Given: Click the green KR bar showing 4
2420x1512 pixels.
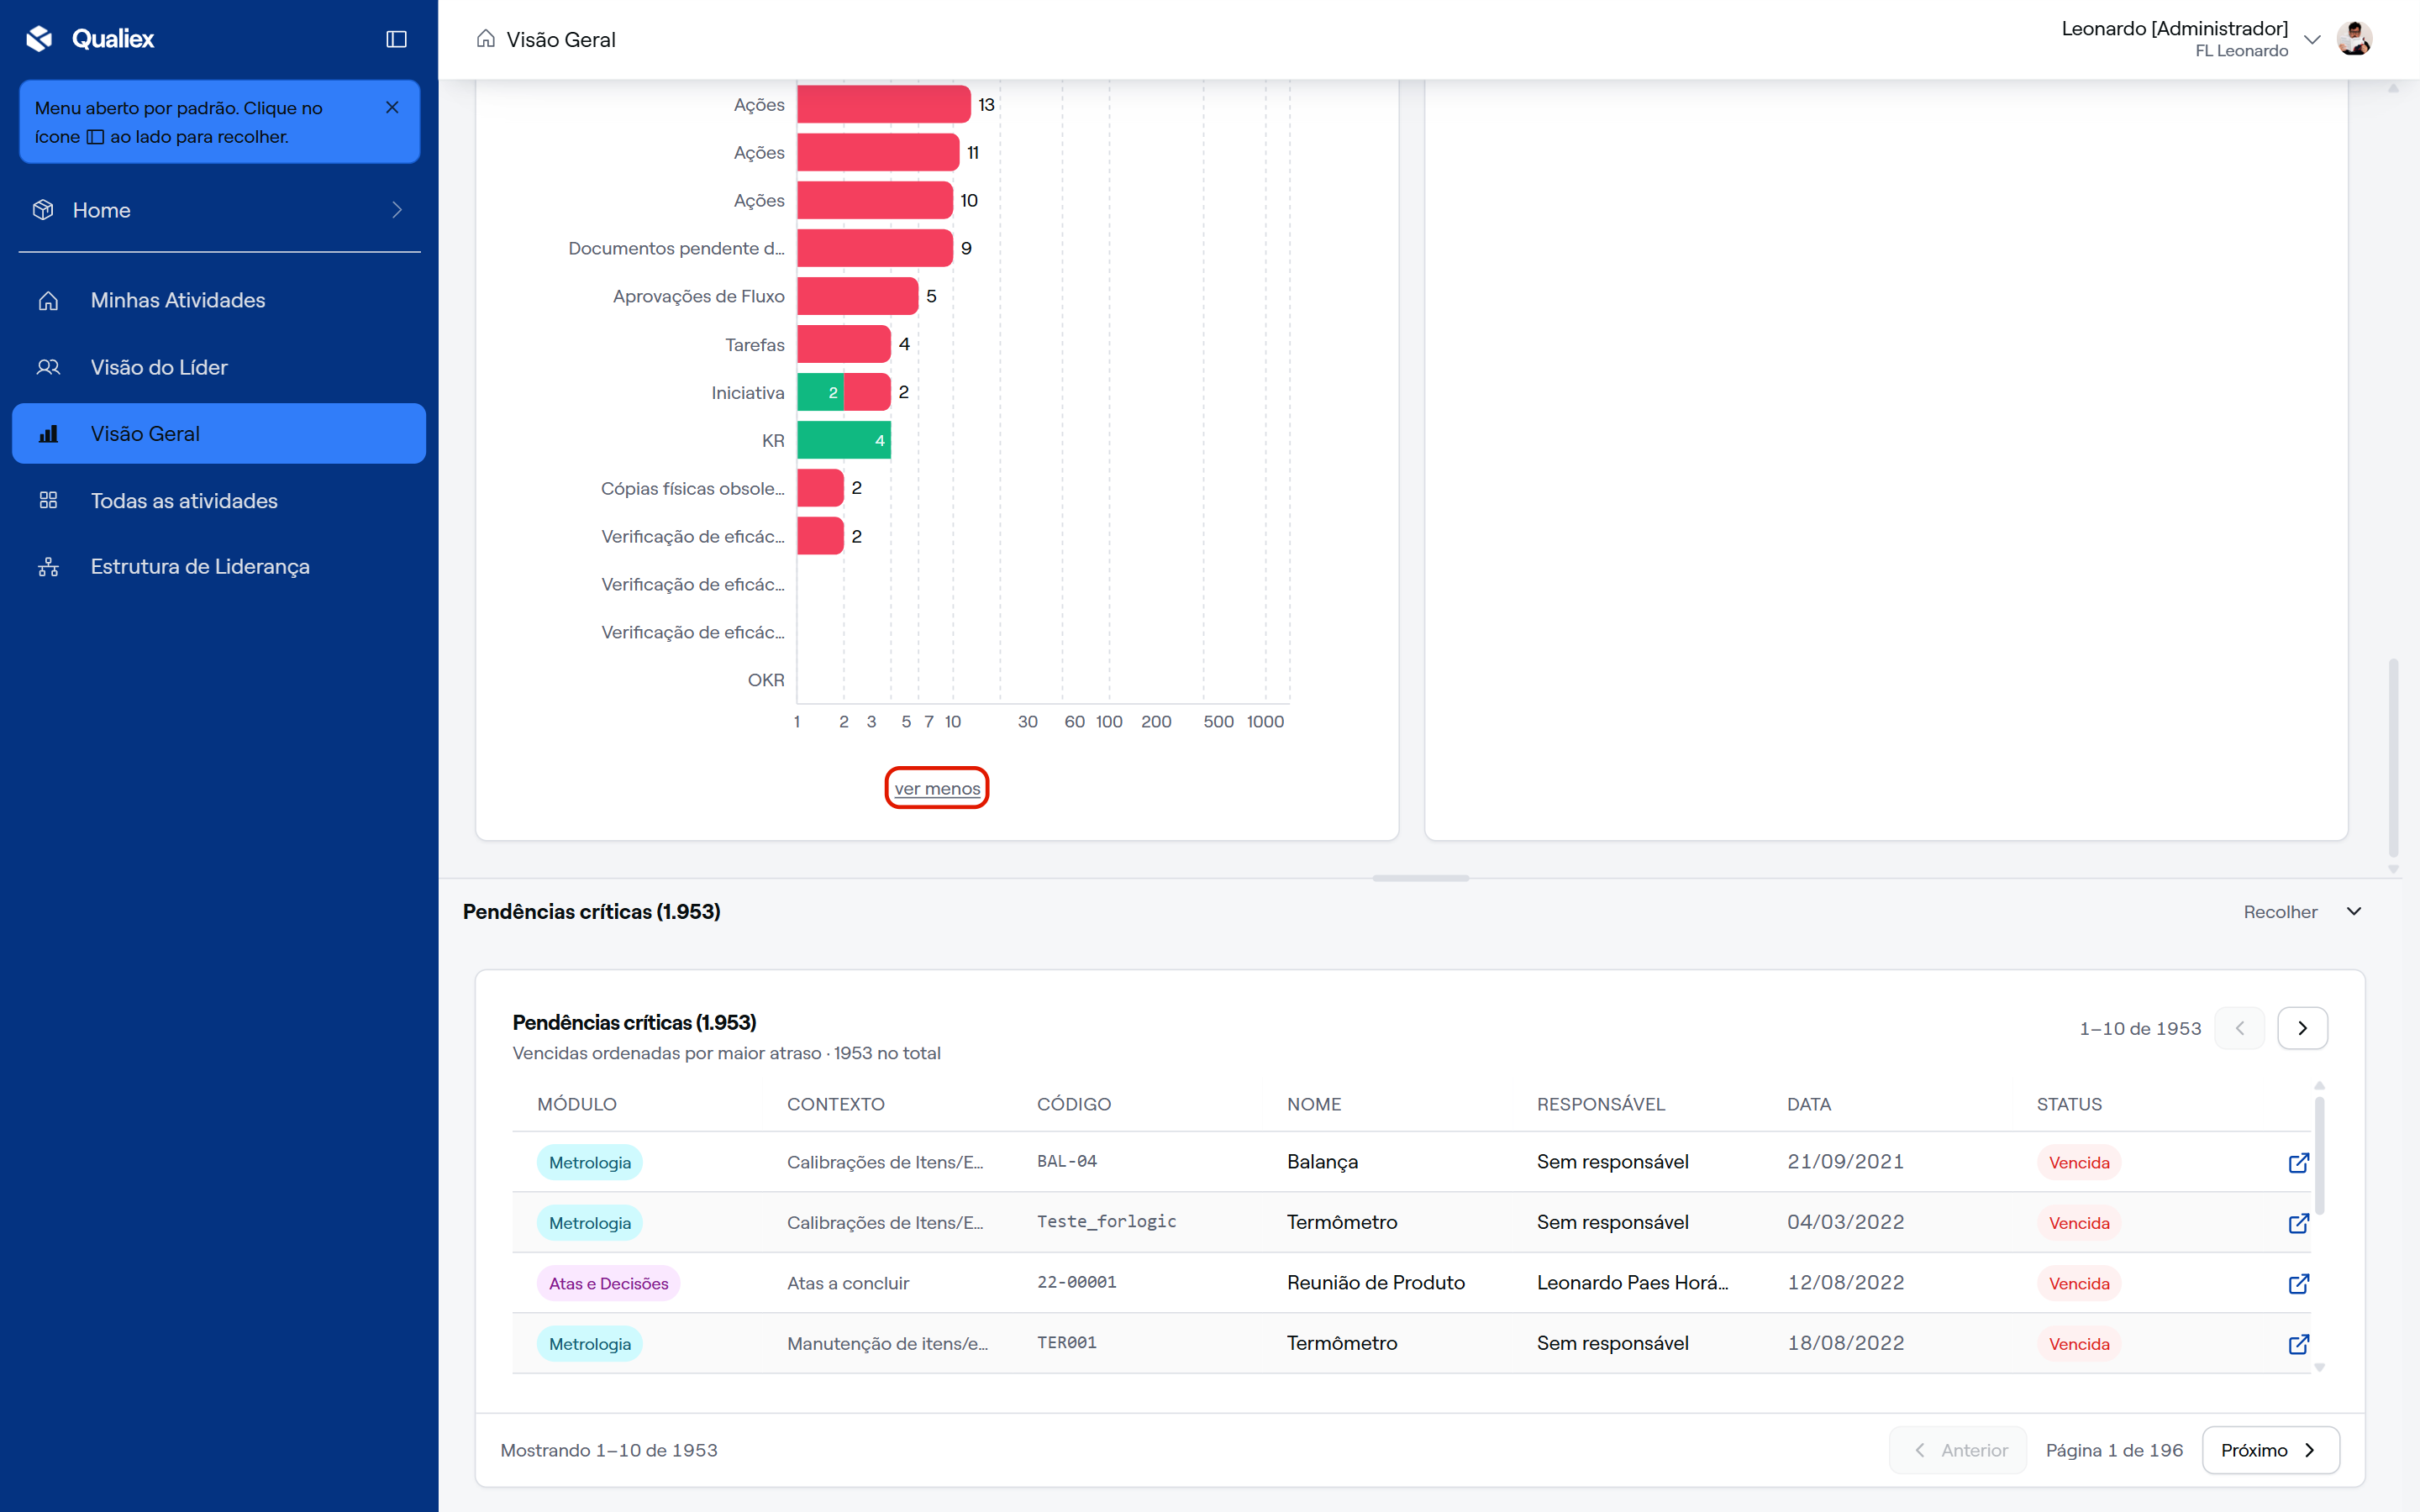Looking at the screenshot, I should tap(844, 440).
